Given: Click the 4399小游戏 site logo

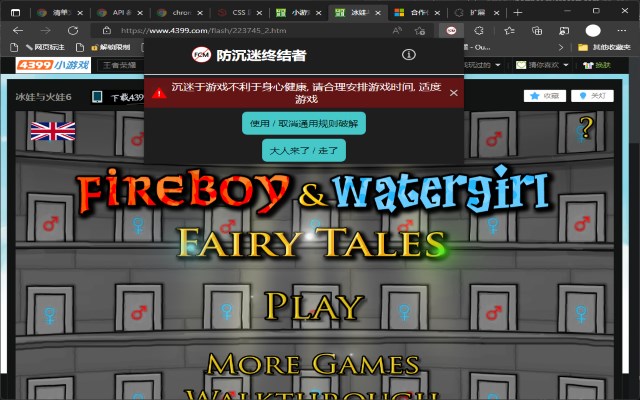Looking at the screenshot, I should [x=53, y=65].
